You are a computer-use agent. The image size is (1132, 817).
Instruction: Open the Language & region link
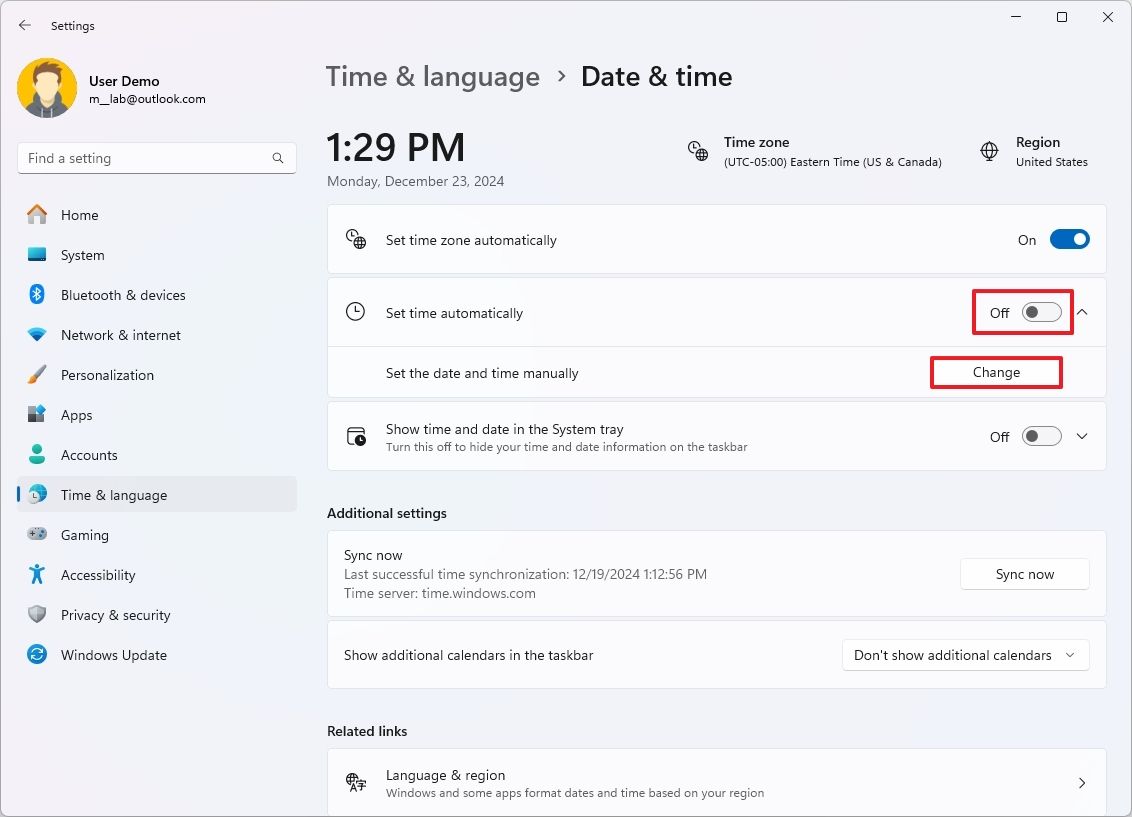716,783
